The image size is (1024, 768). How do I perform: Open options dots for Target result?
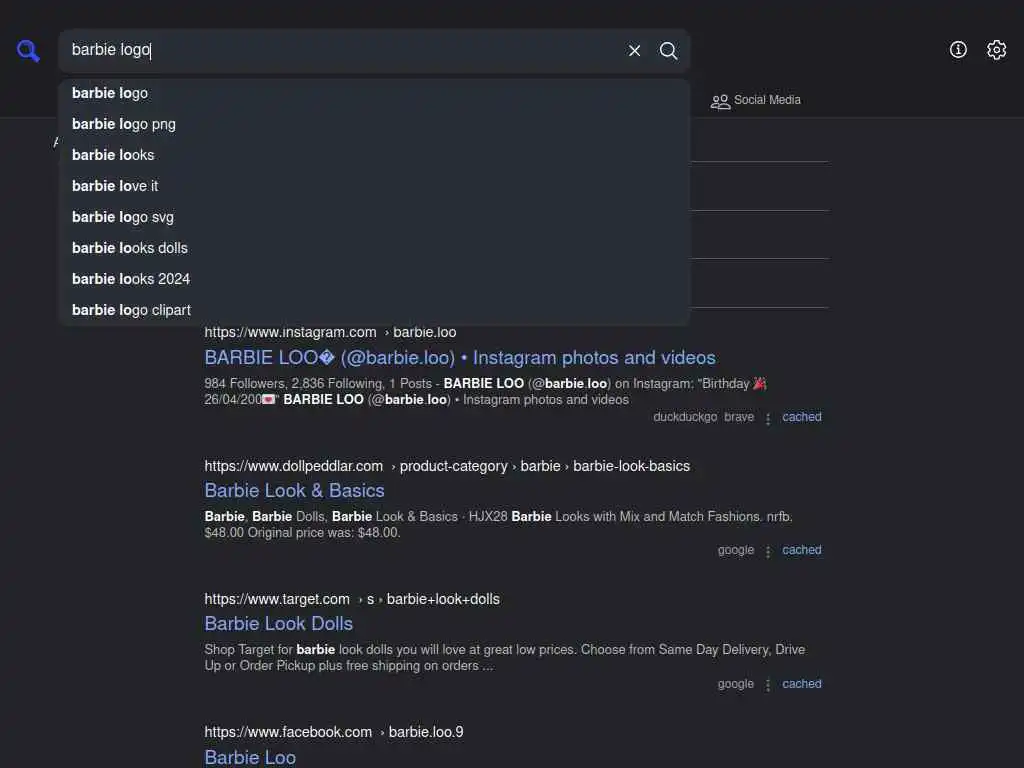click(768, 684)
